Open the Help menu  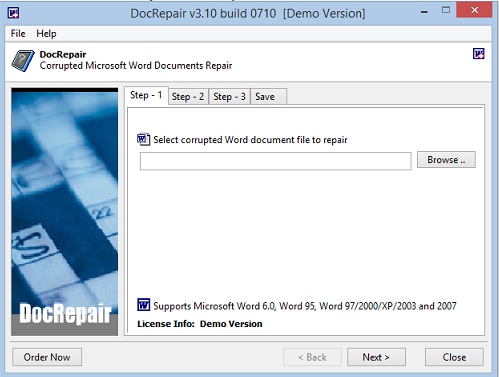coord(46,34)
